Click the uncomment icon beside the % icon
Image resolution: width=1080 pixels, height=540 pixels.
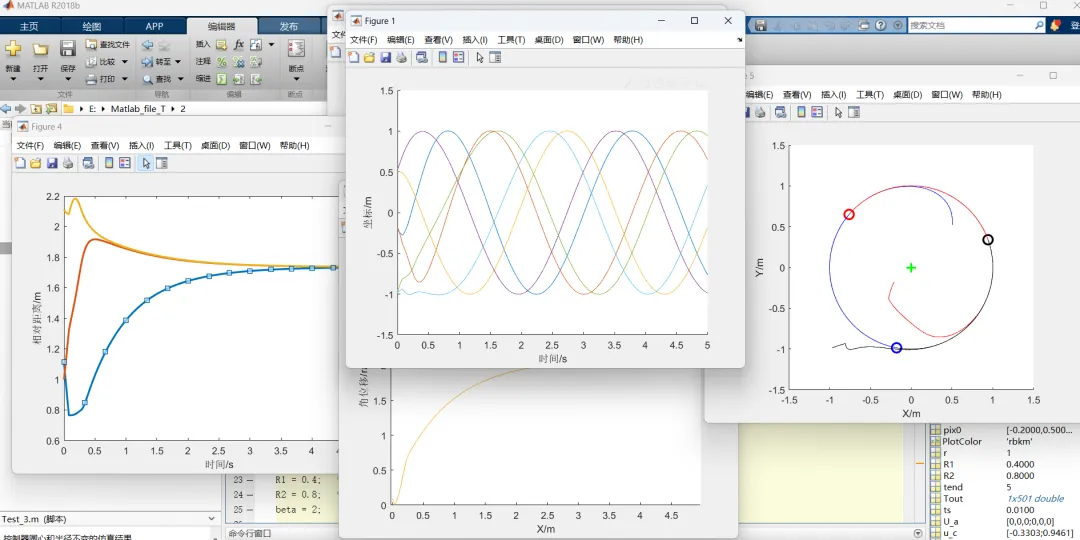coord(239,62)
